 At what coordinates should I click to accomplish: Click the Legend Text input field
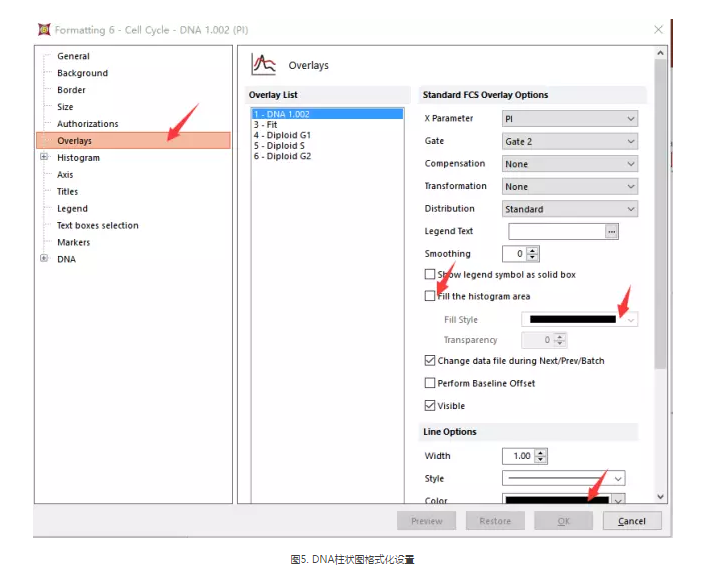click(555, 232)
